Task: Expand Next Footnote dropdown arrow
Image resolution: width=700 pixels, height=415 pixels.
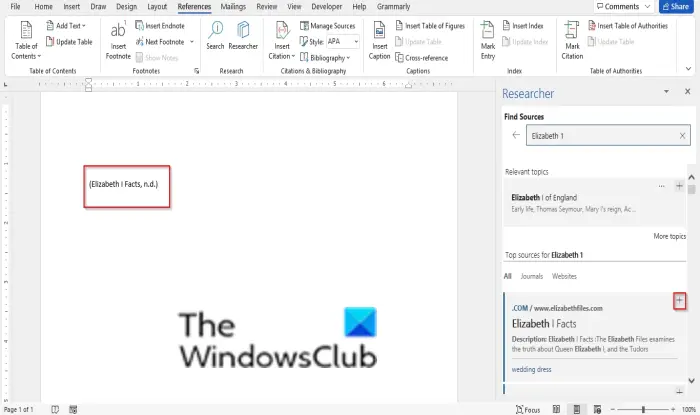Action: [192, 42]
